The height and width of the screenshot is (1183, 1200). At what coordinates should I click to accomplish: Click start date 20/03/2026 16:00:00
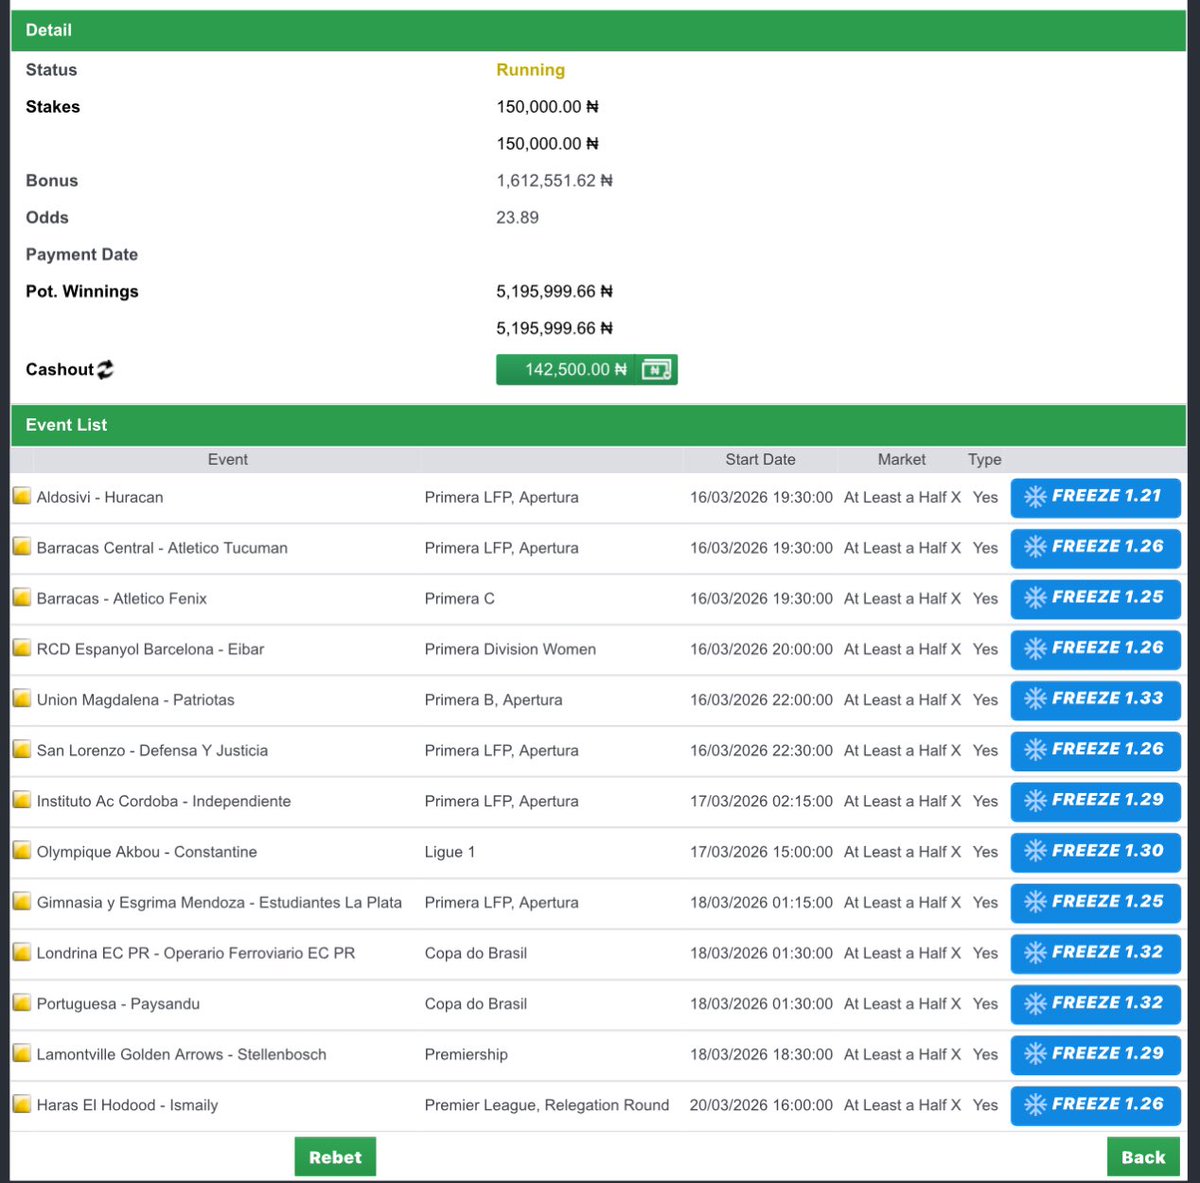pos(761,1105)
